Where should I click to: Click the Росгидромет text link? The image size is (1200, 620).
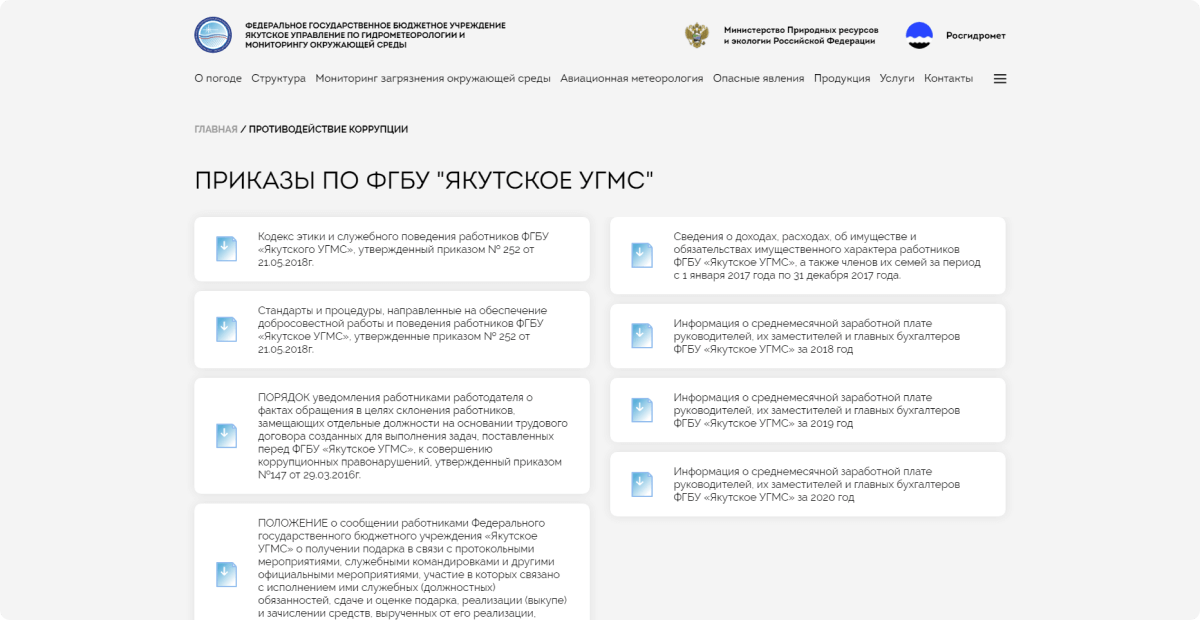click(976, 35)
